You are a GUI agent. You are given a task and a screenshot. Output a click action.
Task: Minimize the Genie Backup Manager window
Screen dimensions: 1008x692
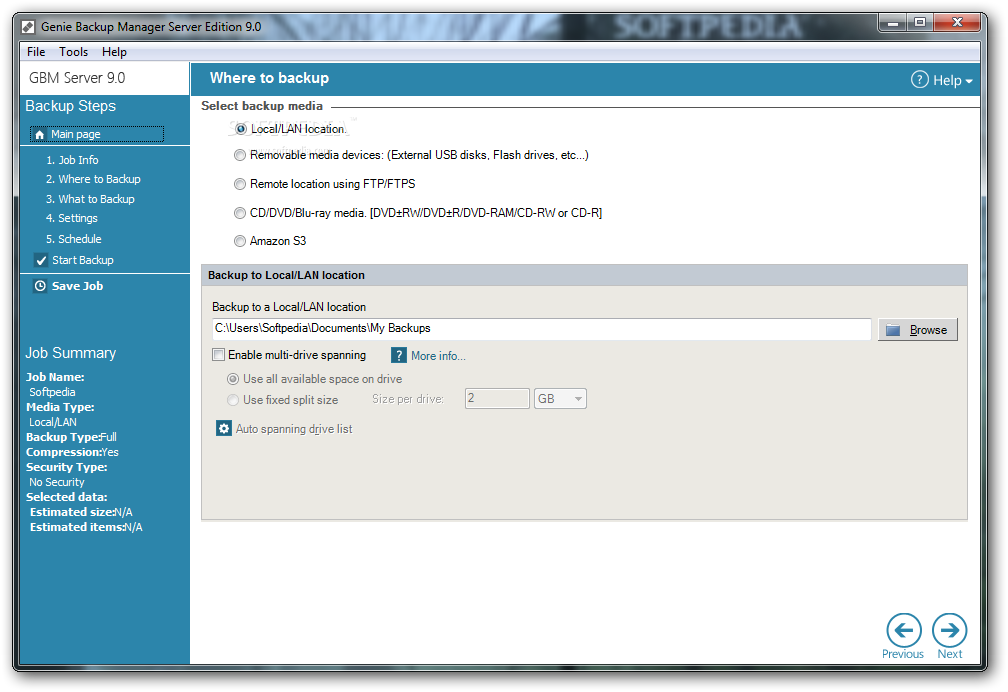[892, 23]
